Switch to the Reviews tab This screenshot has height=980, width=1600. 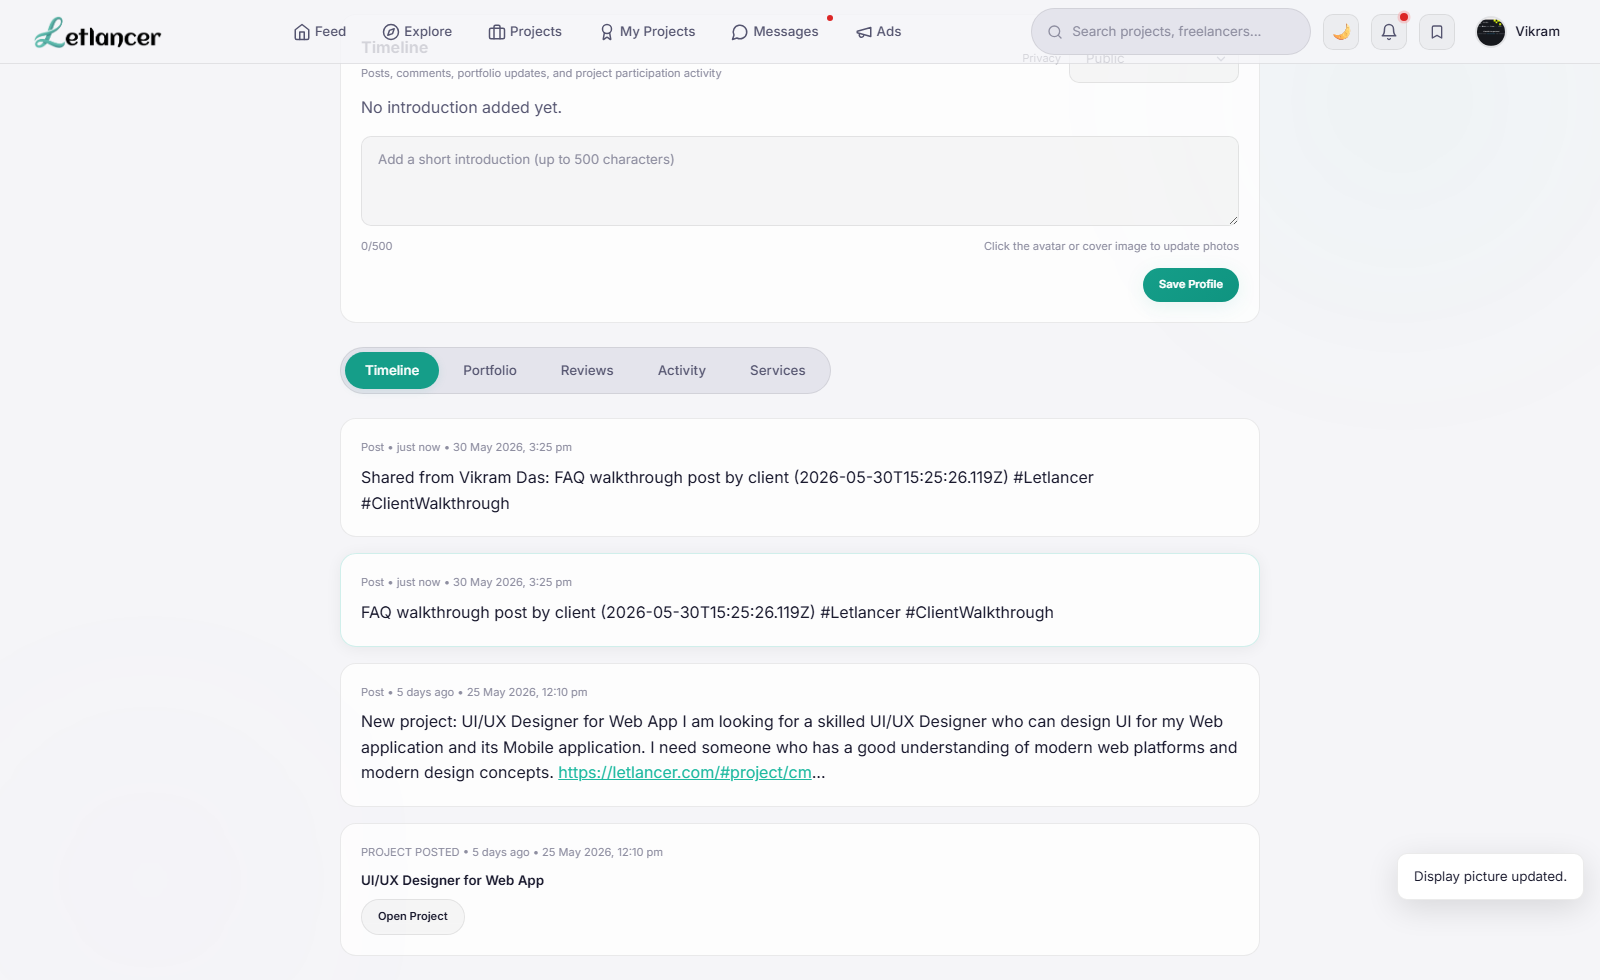(587, 370)
